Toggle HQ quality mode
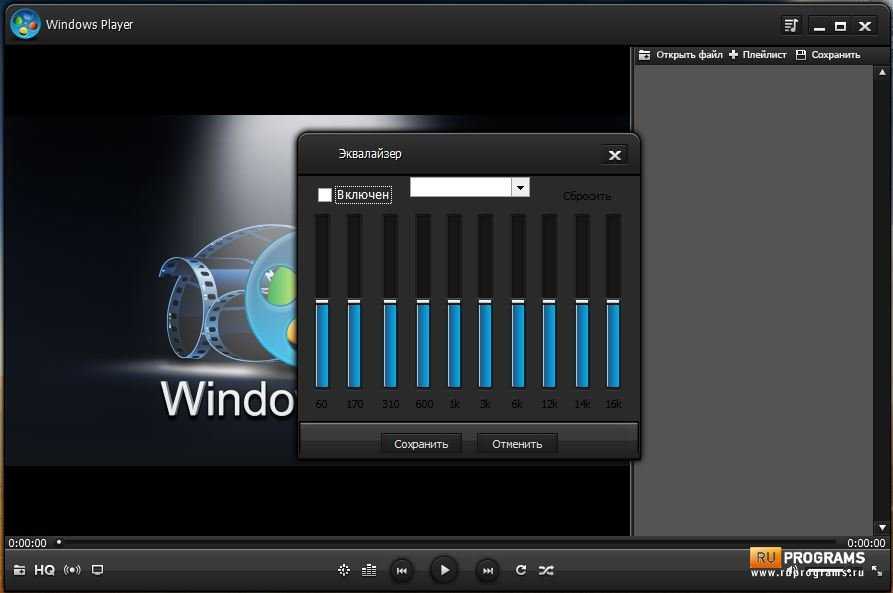Viewport: 893px width, 593px height. tap(44, 570)
